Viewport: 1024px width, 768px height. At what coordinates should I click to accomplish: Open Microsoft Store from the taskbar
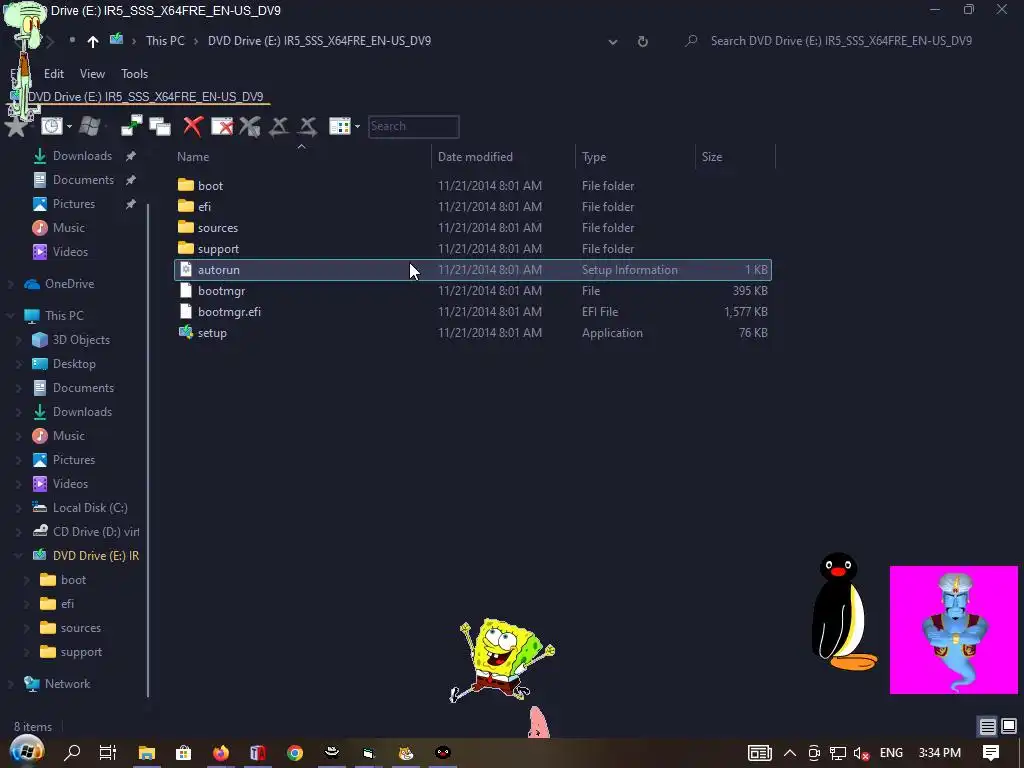click(184, 752)
